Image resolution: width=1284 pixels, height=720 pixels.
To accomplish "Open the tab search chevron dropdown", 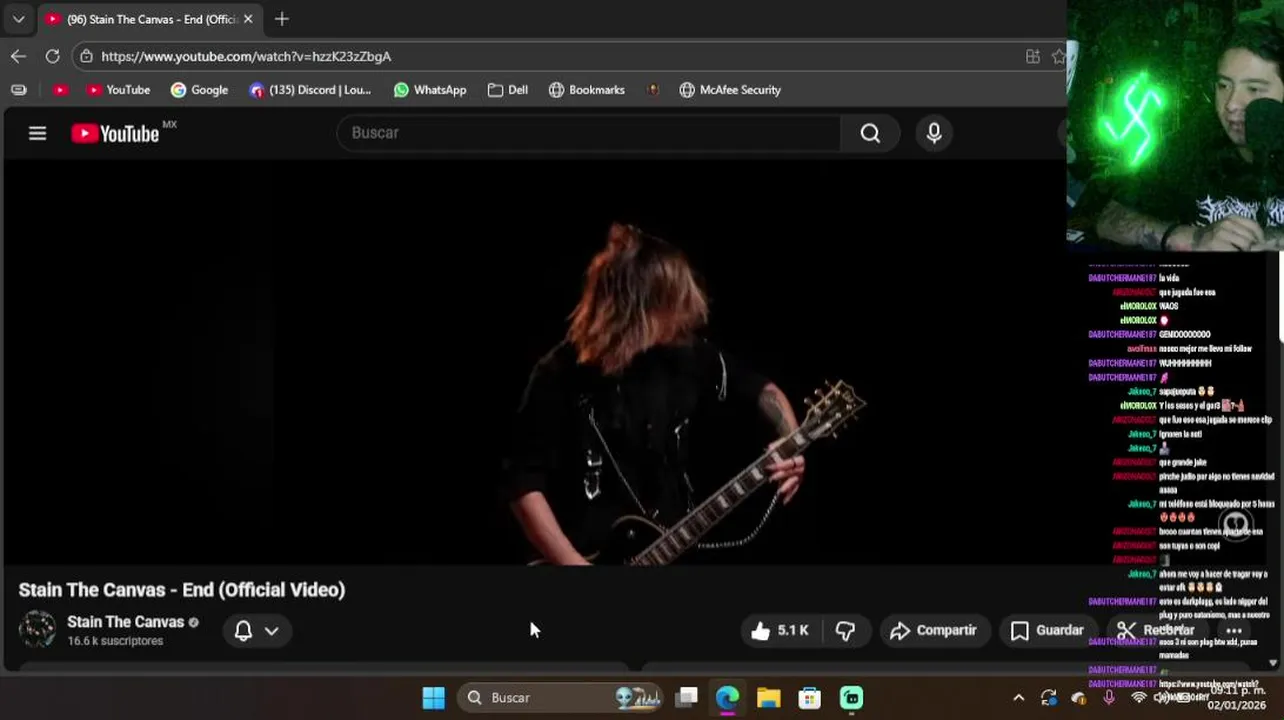I will click(x=18, y=19).
